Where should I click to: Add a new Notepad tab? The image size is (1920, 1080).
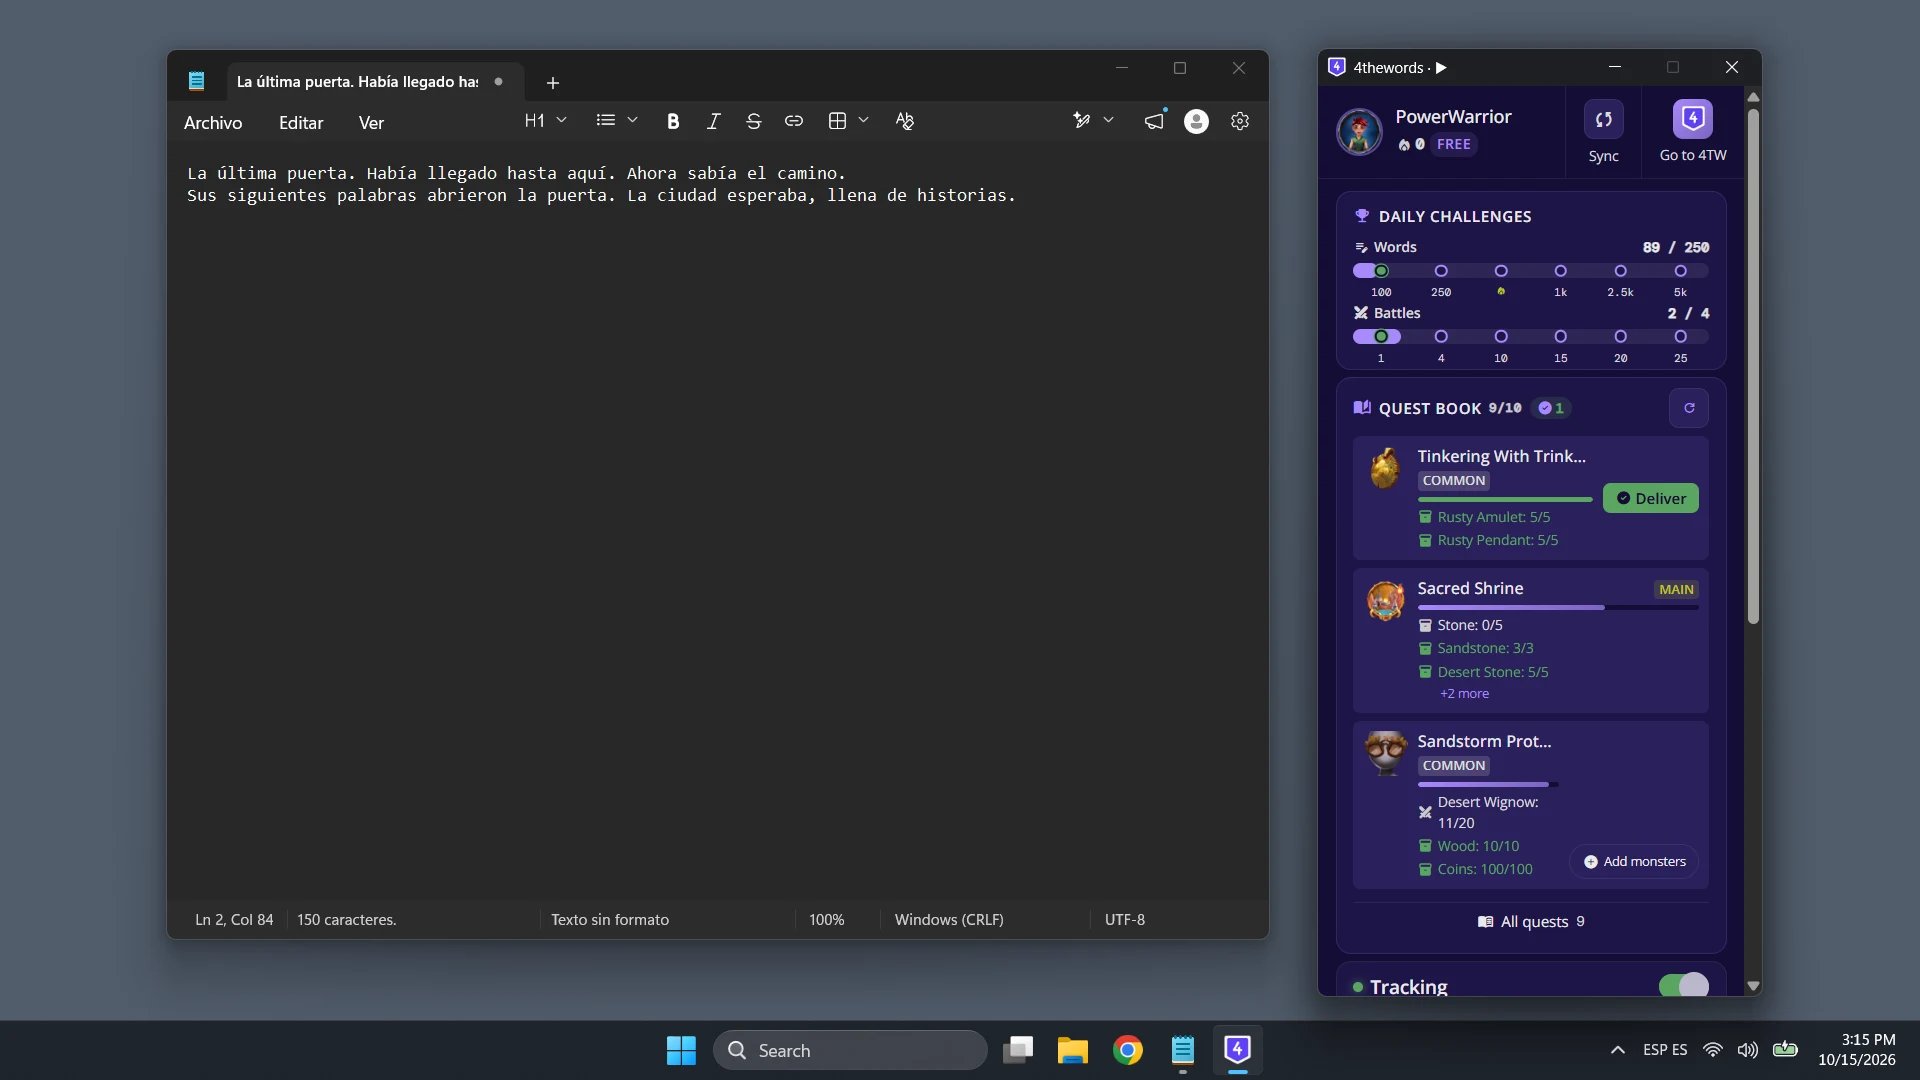tap(553, 83)
